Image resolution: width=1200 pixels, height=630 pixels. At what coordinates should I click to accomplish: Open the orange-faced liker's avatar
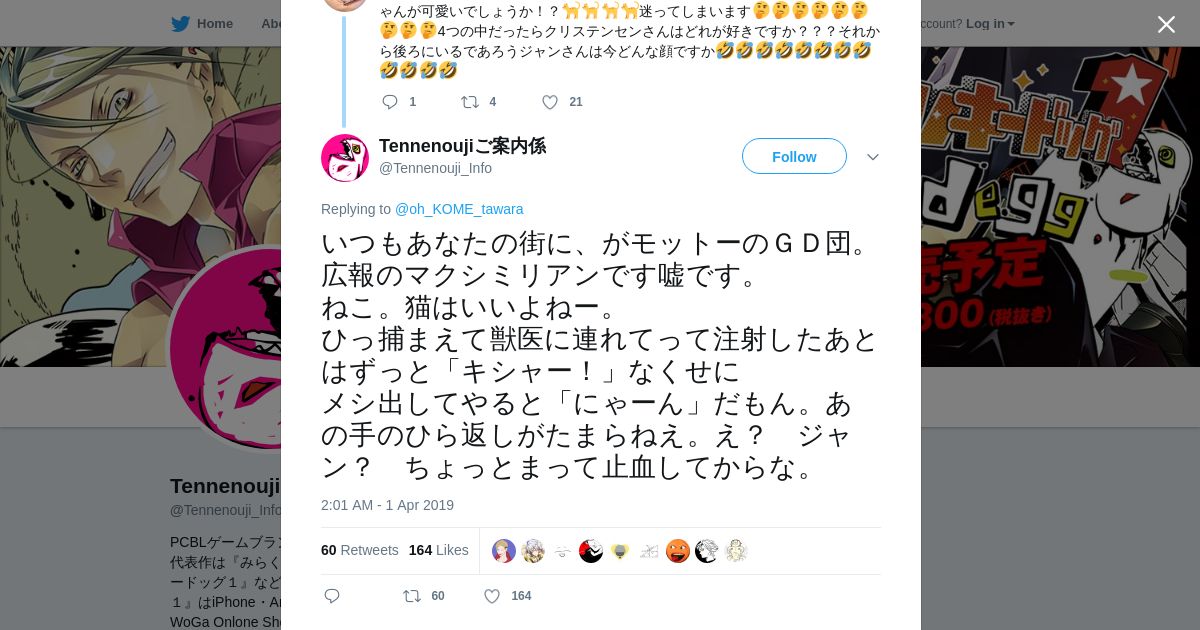coord(678,551)
